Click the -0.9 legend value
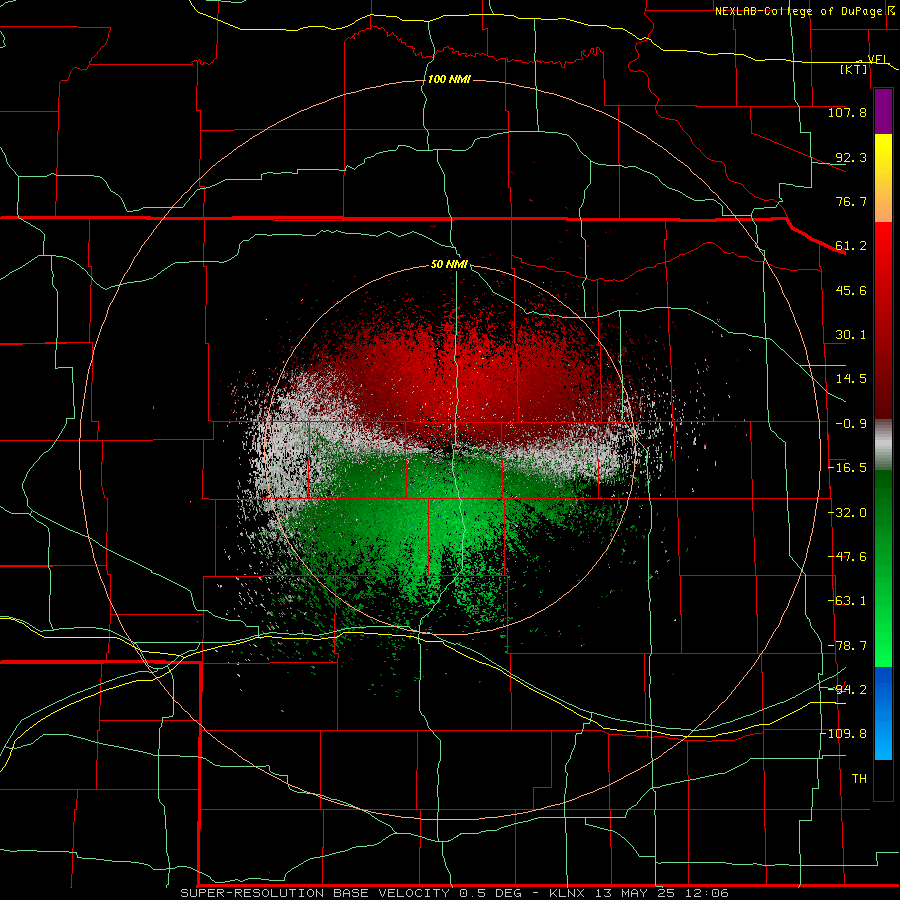The height and width of the screenshot is (900, 900). click(851, 424)
